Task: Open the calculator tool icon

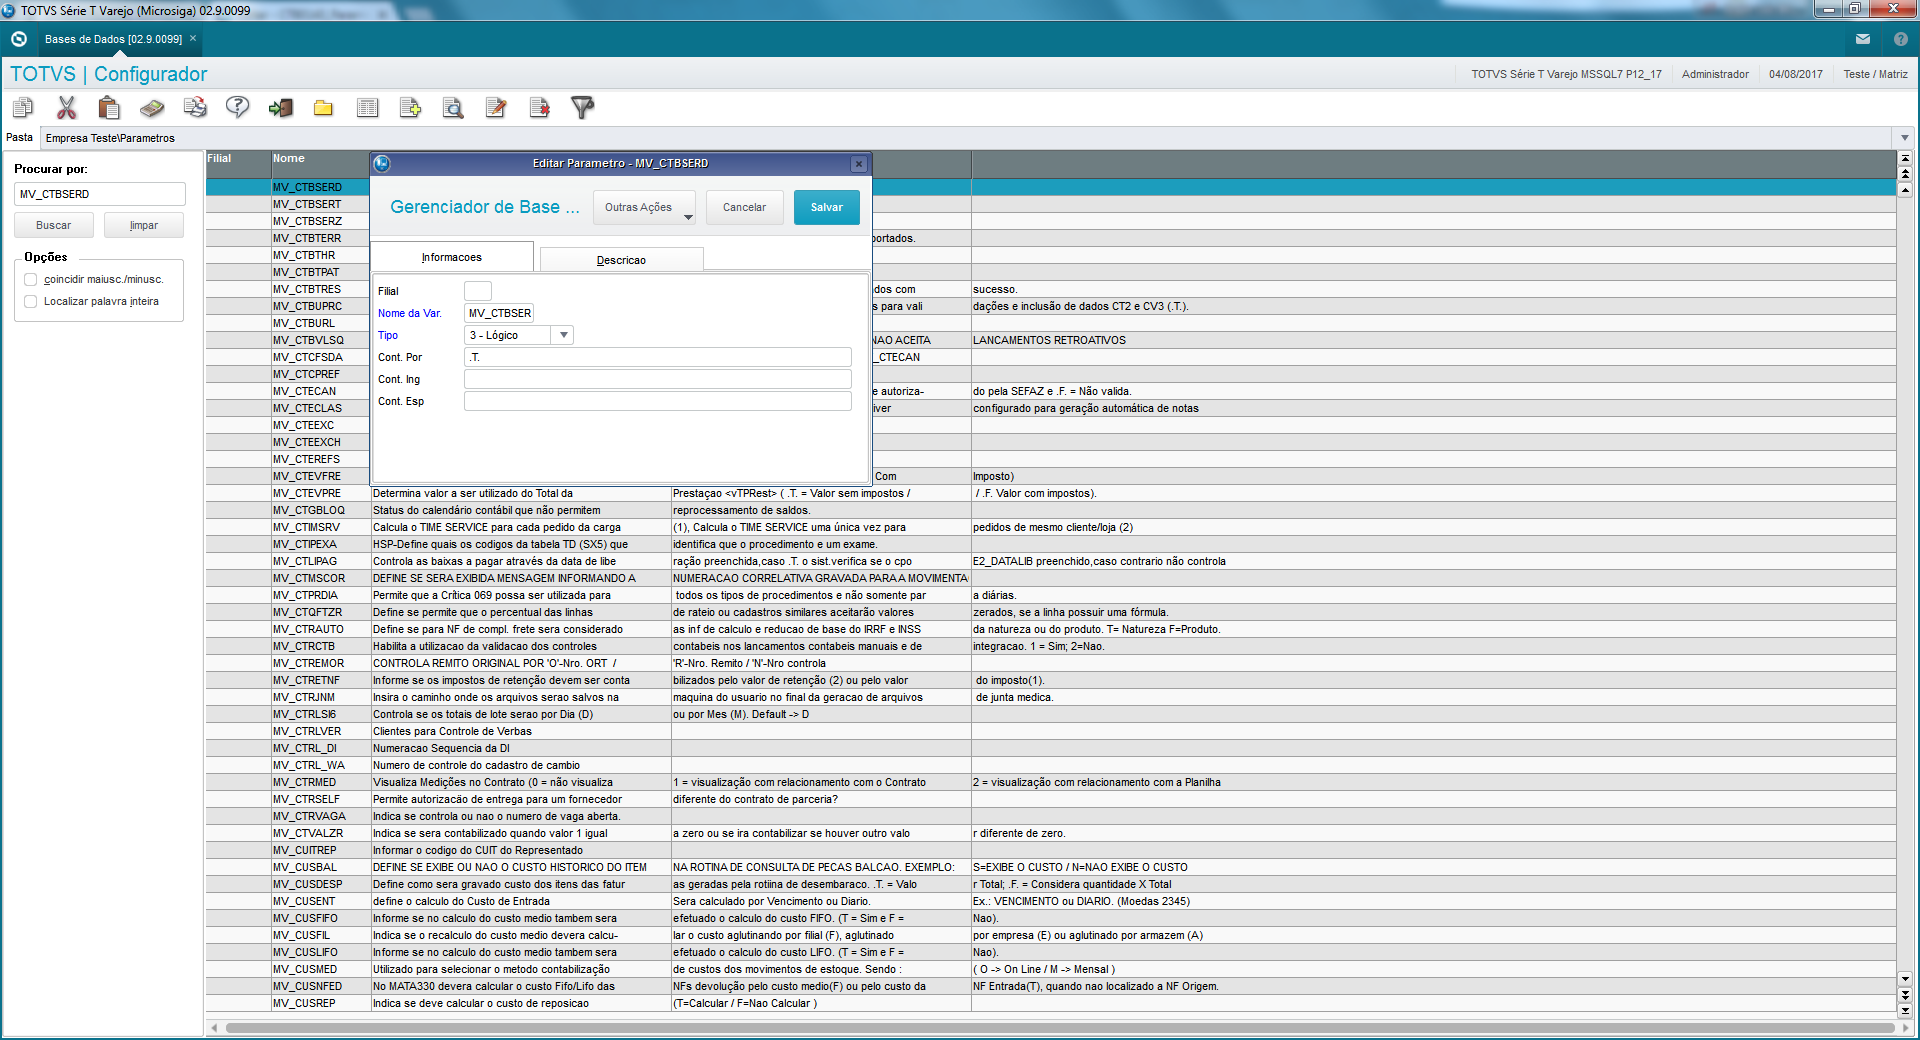Action: 152,107
